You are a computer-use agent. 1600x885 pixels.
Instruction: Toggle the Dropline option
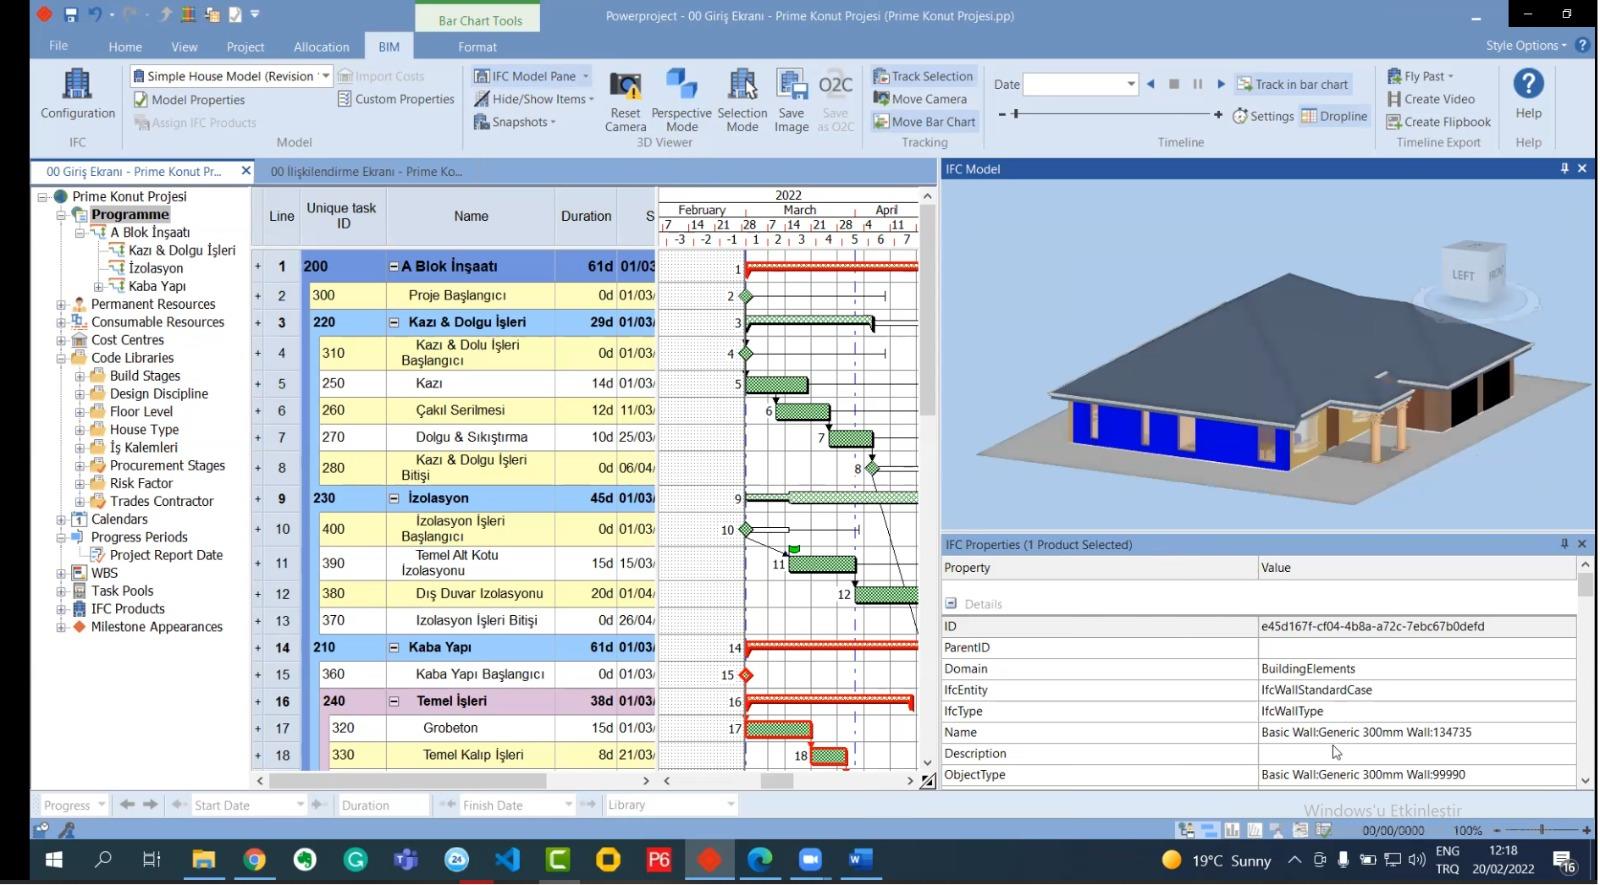pos(1334,116)
